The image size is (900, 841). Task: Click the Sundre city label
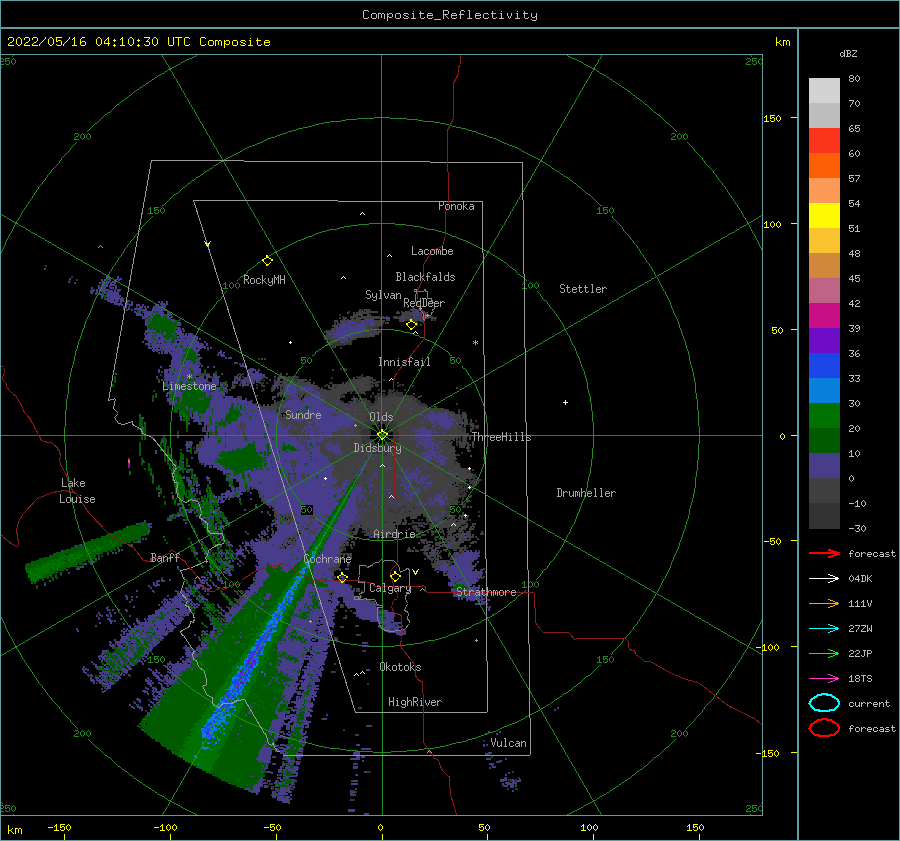(x=303, y=414)
